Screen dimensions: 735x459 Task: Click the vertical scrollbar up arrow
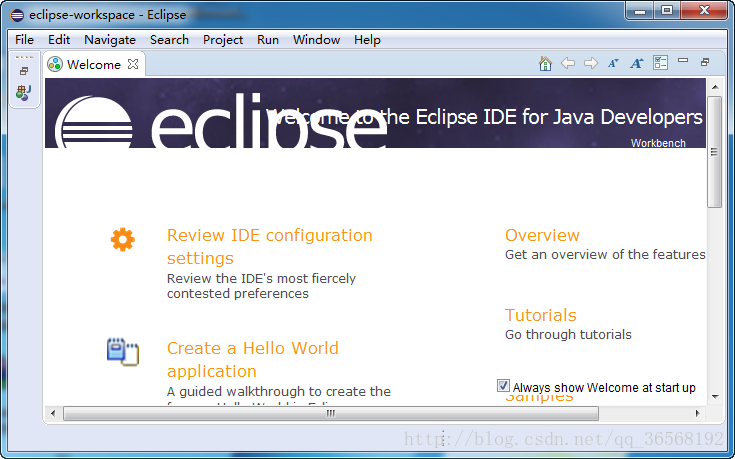[x=715, y=87]
